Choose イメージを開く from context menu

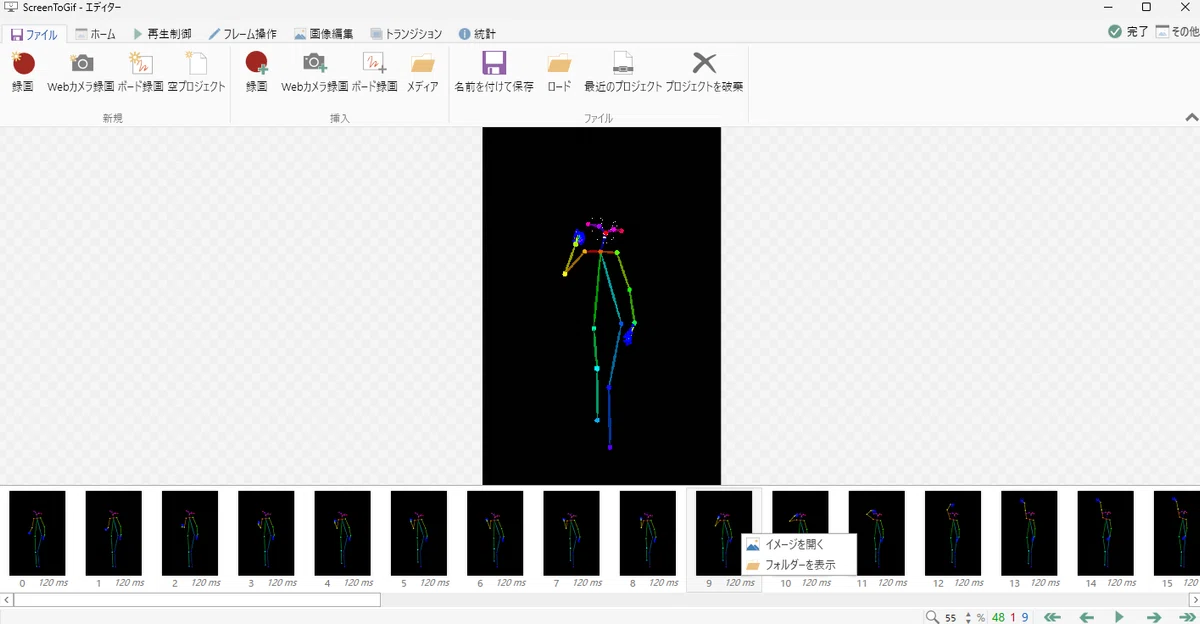tap(799, 545)
